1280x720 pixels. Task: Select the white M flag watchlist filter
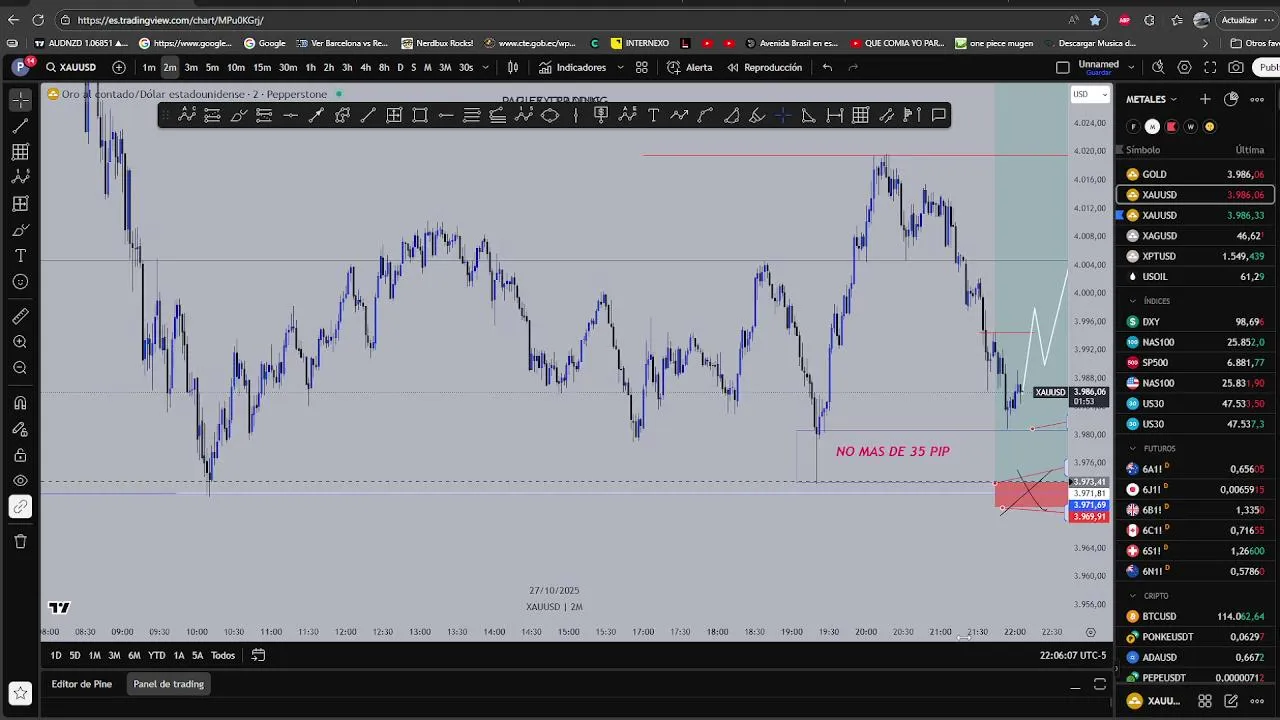[x=1152, y=127]
